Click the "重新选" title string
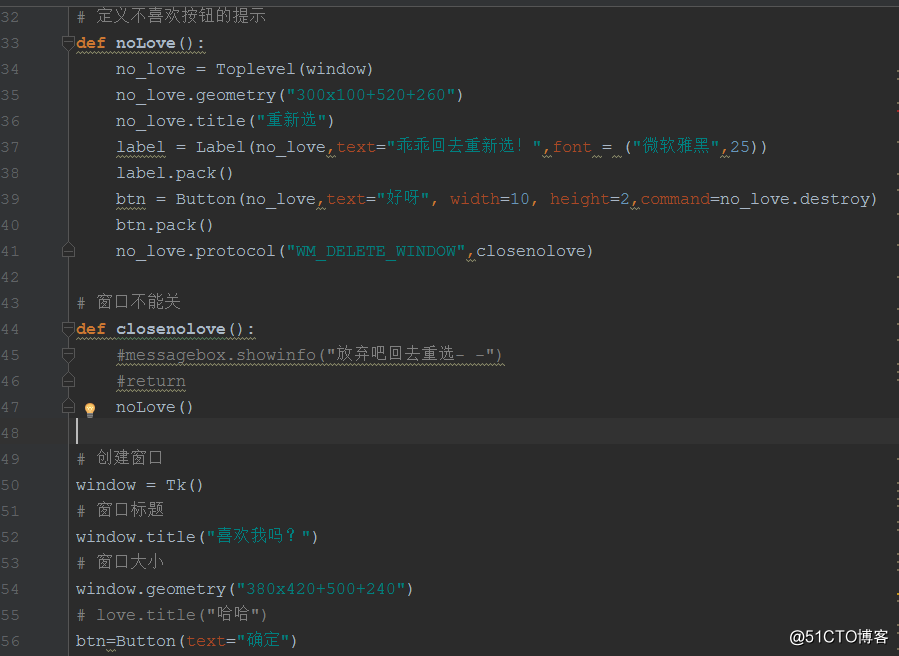This screenshot has width=899, height=656. pyautogui.click(x=291, y=120)
